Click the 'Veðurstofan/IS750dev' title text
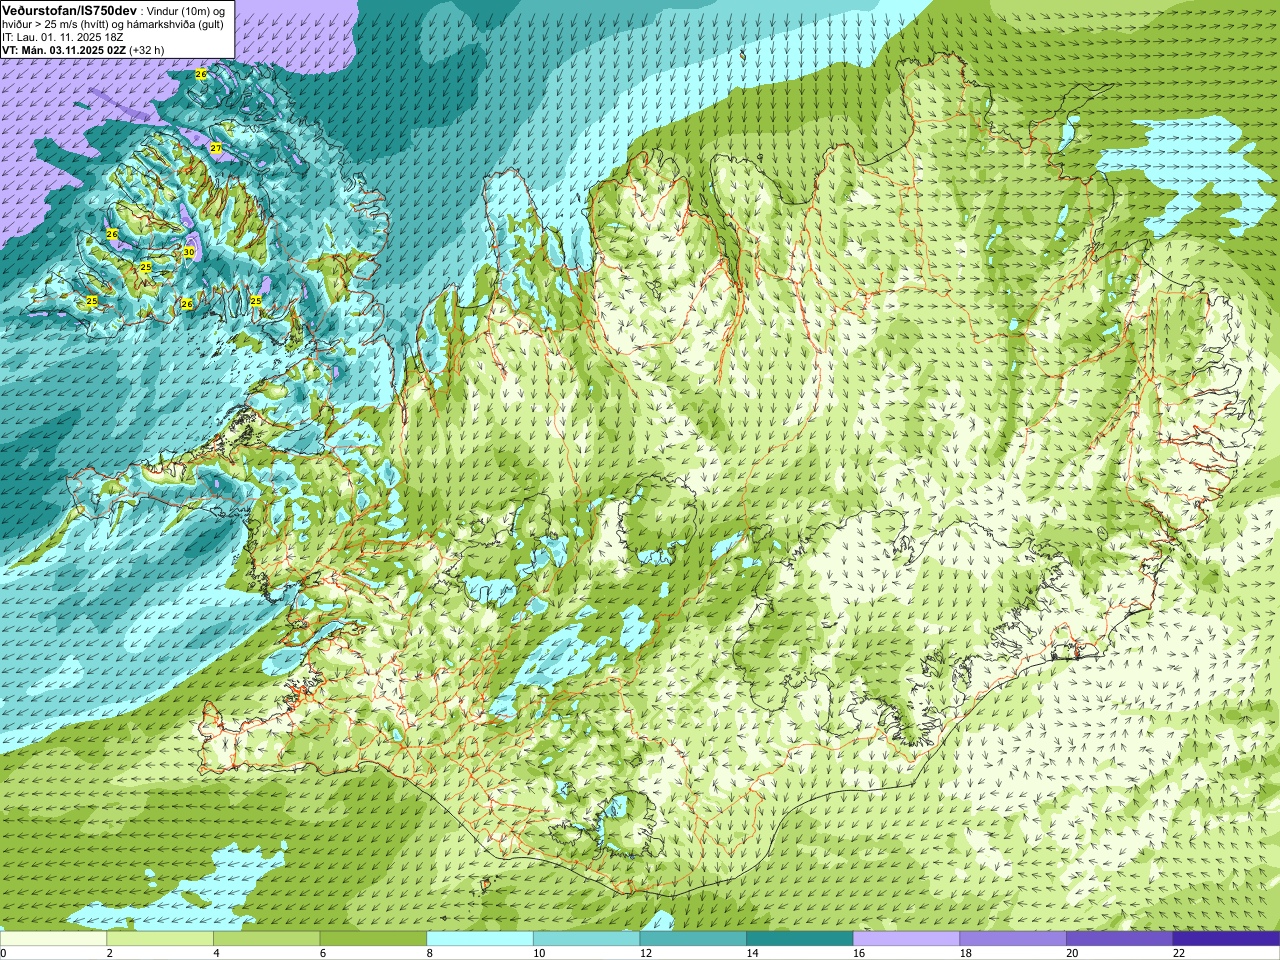The height and width of the screenshot is (960, 1280). [70, 10]
